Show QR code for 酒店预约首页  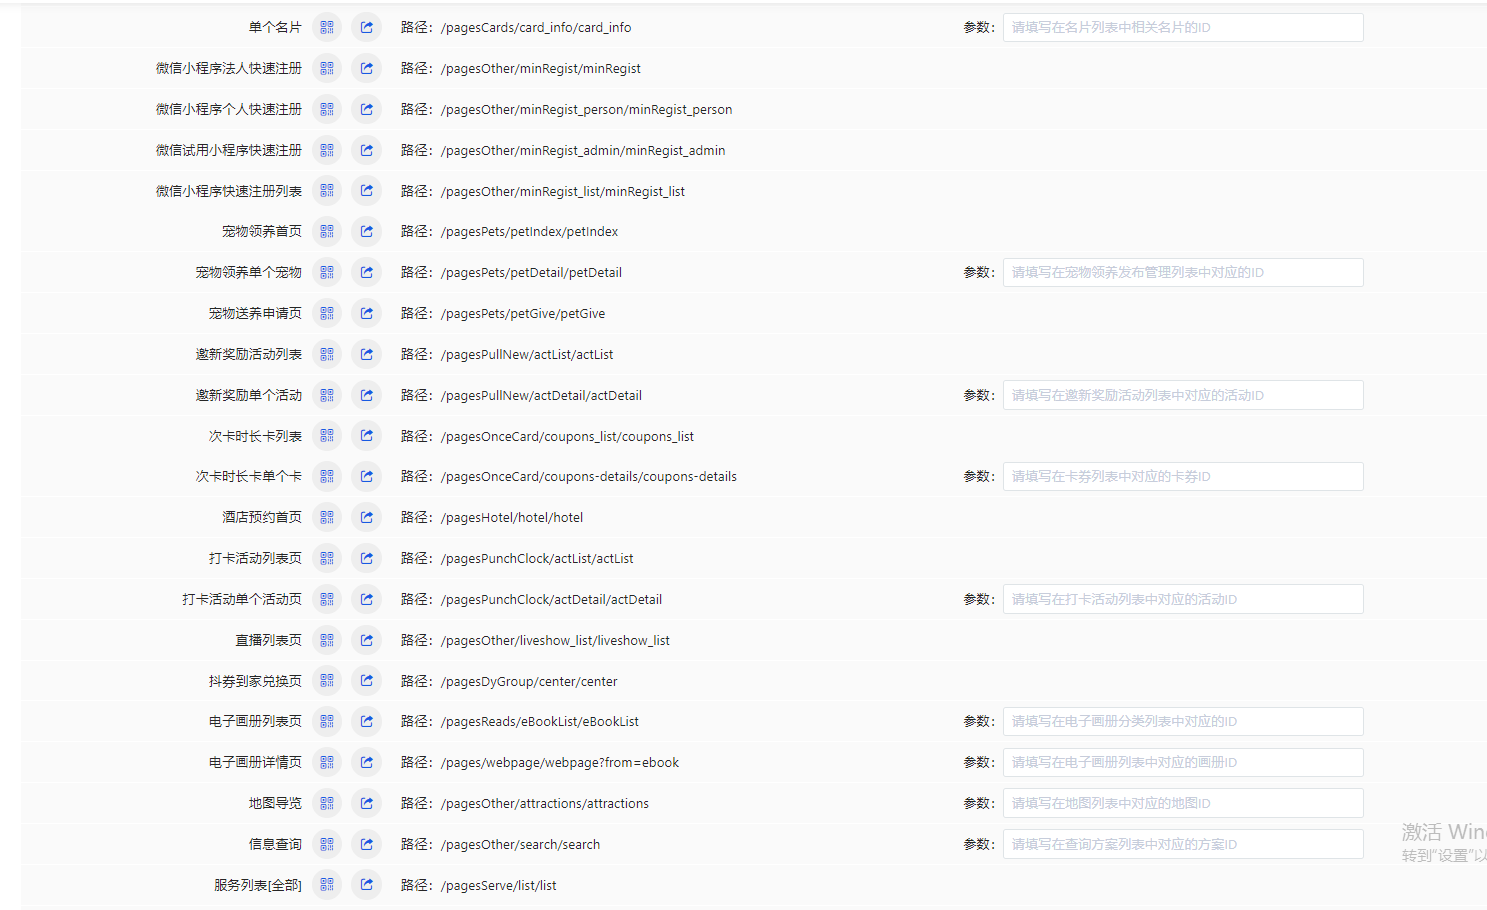(x=327, y=518)
